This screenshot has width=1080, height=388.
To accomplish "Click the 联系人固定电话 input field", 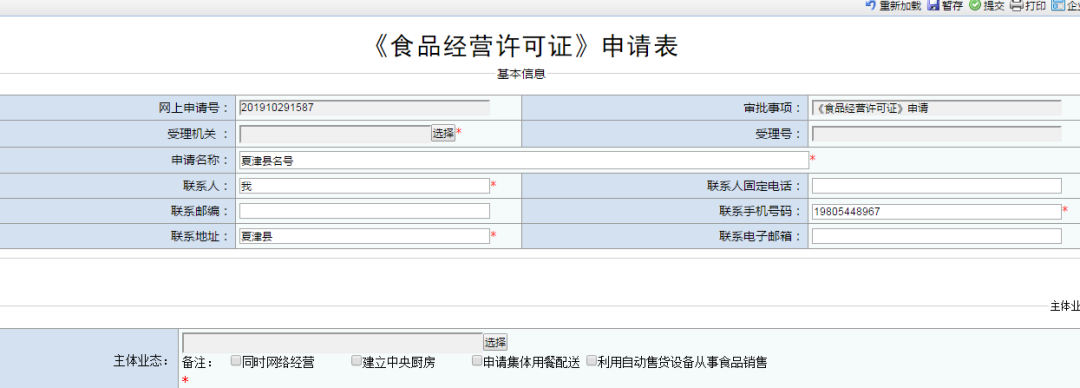I will point(937,185).
